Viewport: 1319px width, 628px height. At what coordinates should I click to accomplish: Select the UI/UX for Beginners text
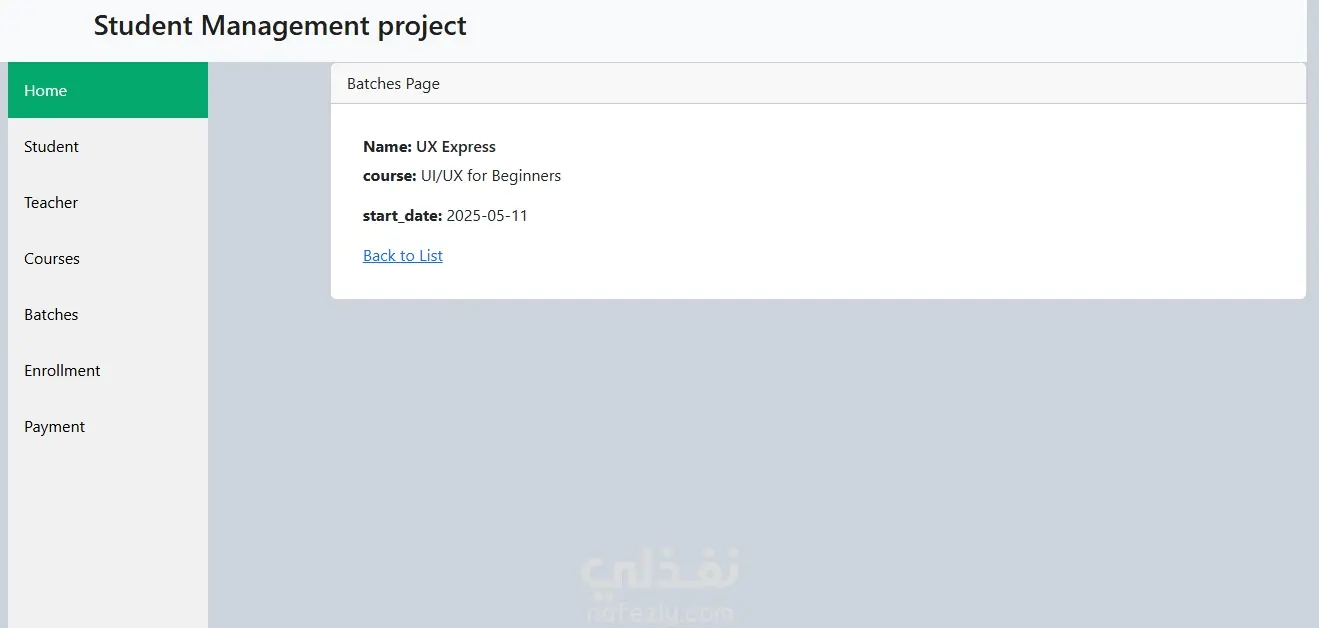tap(491, 176)
